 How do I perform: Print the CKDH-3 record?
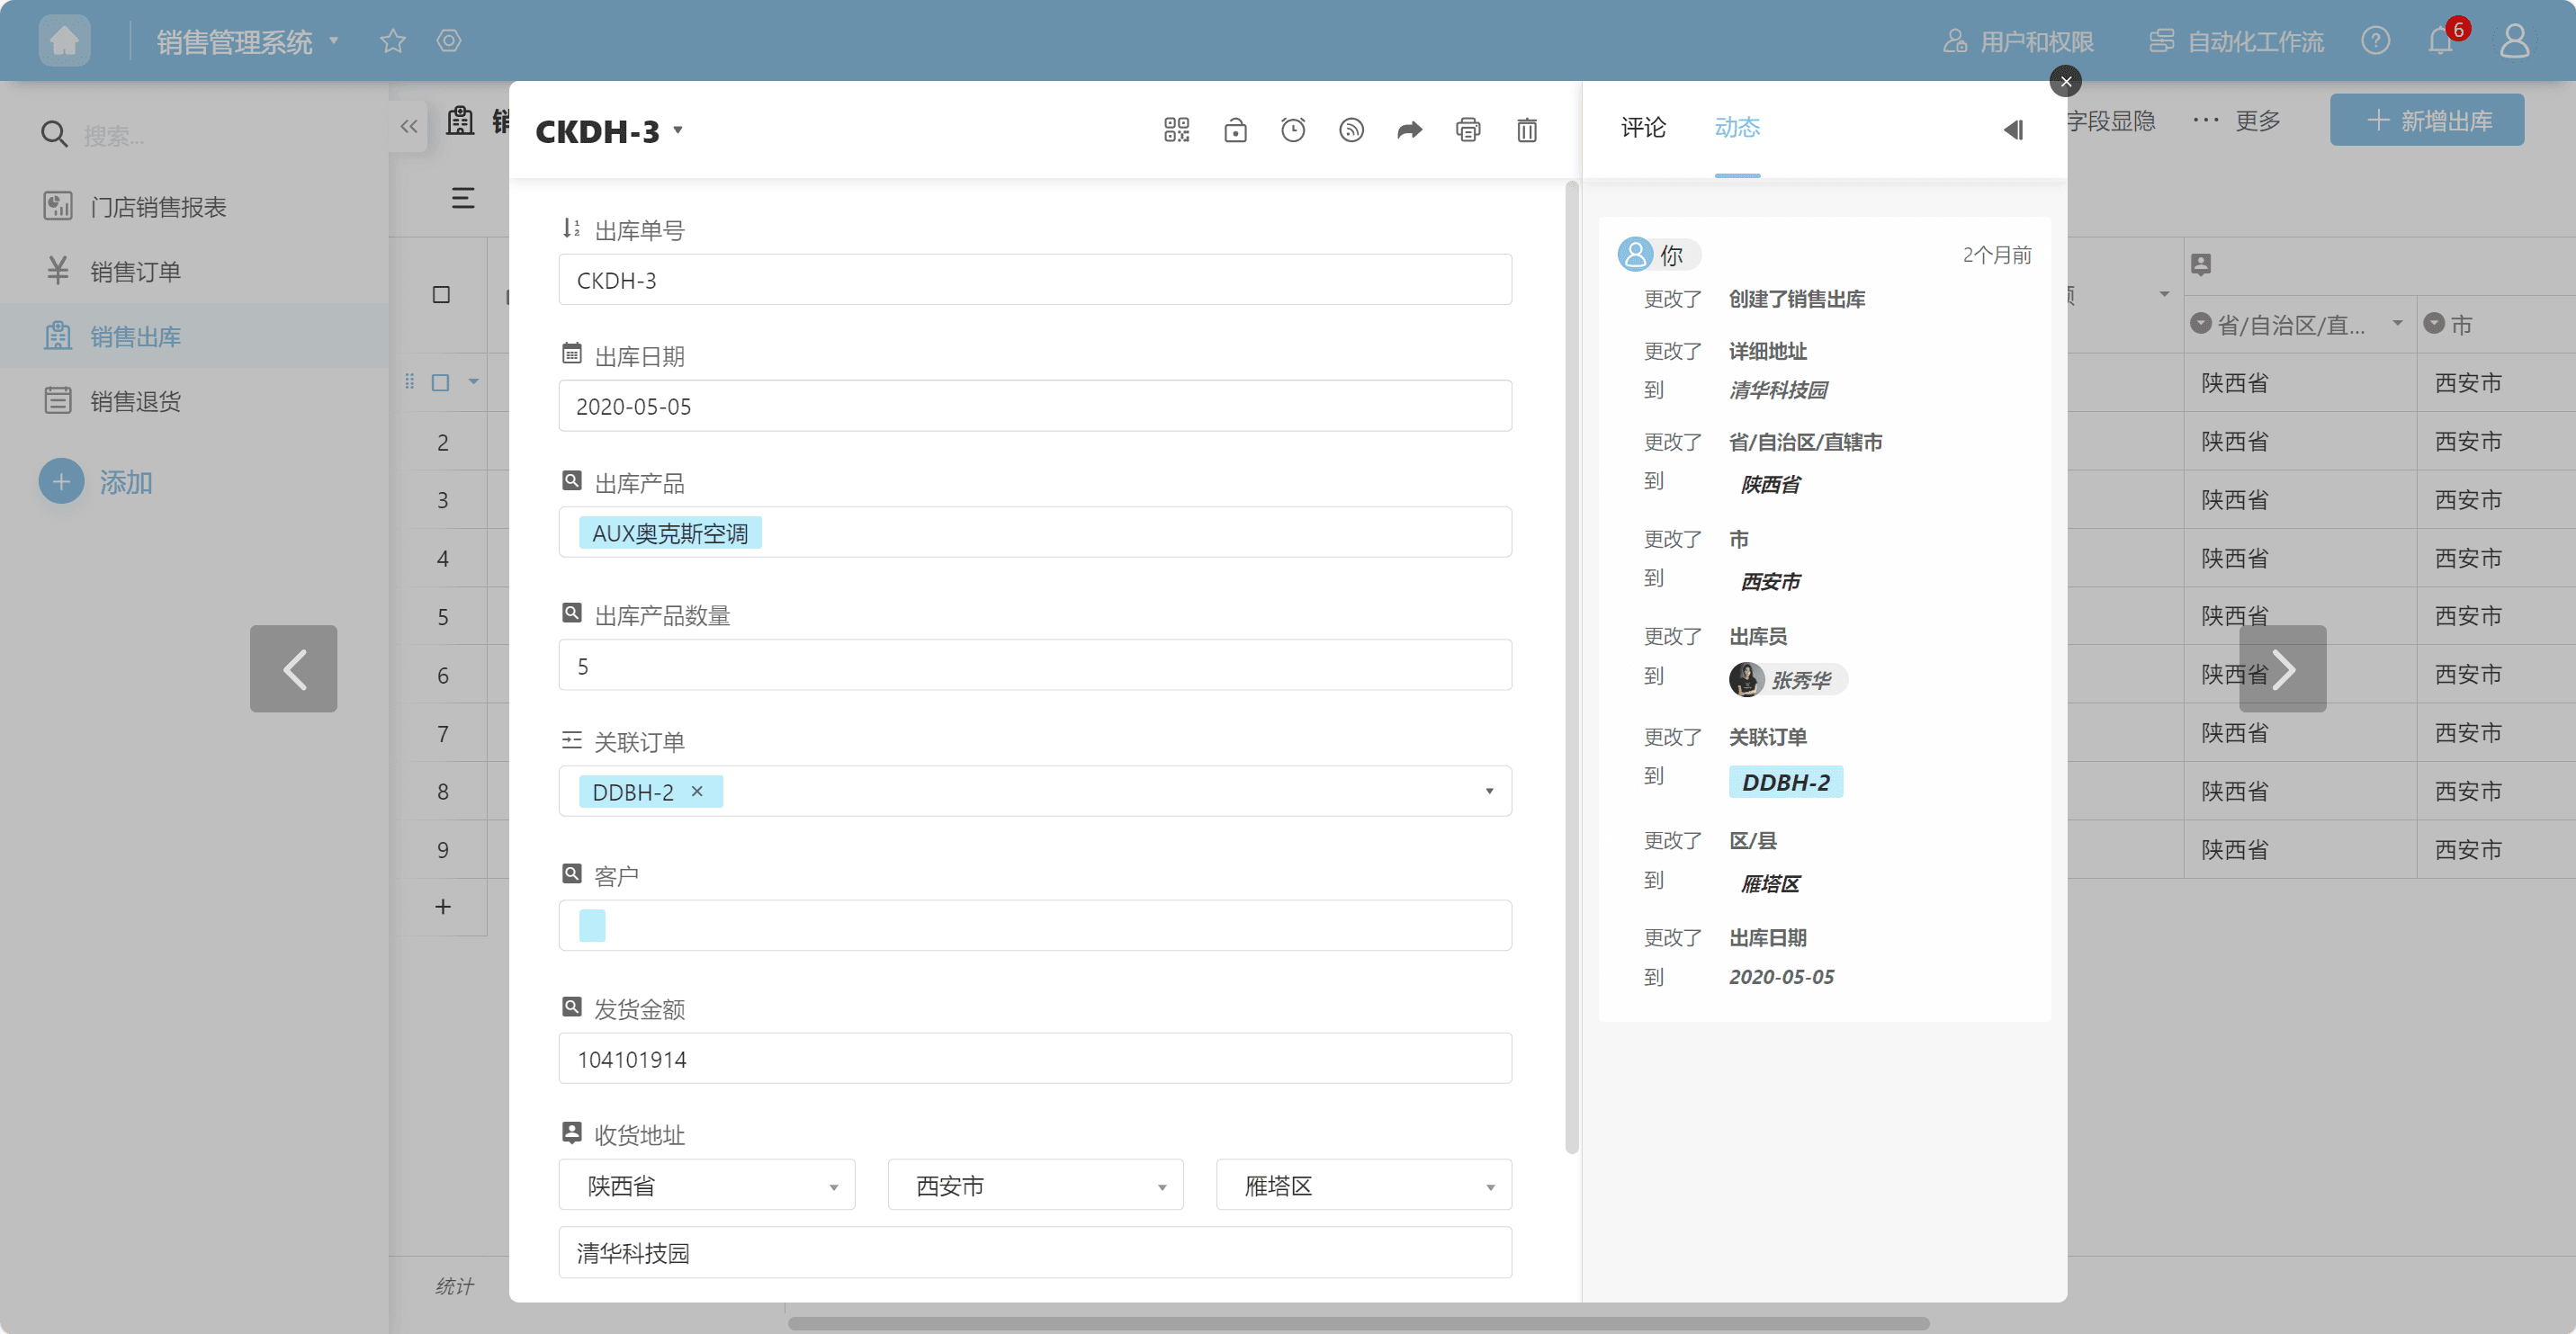(1468, 130)
